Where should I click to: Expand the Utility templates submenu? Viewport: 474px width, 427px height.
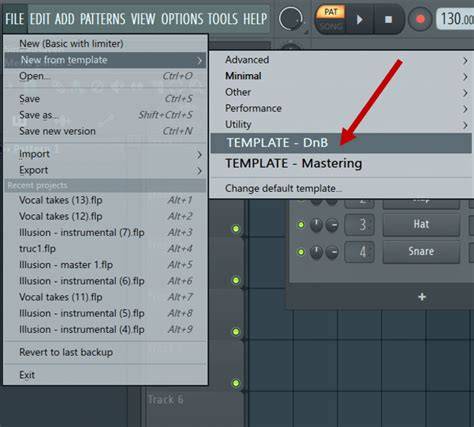pyautogui.click(x=342, y=124)
